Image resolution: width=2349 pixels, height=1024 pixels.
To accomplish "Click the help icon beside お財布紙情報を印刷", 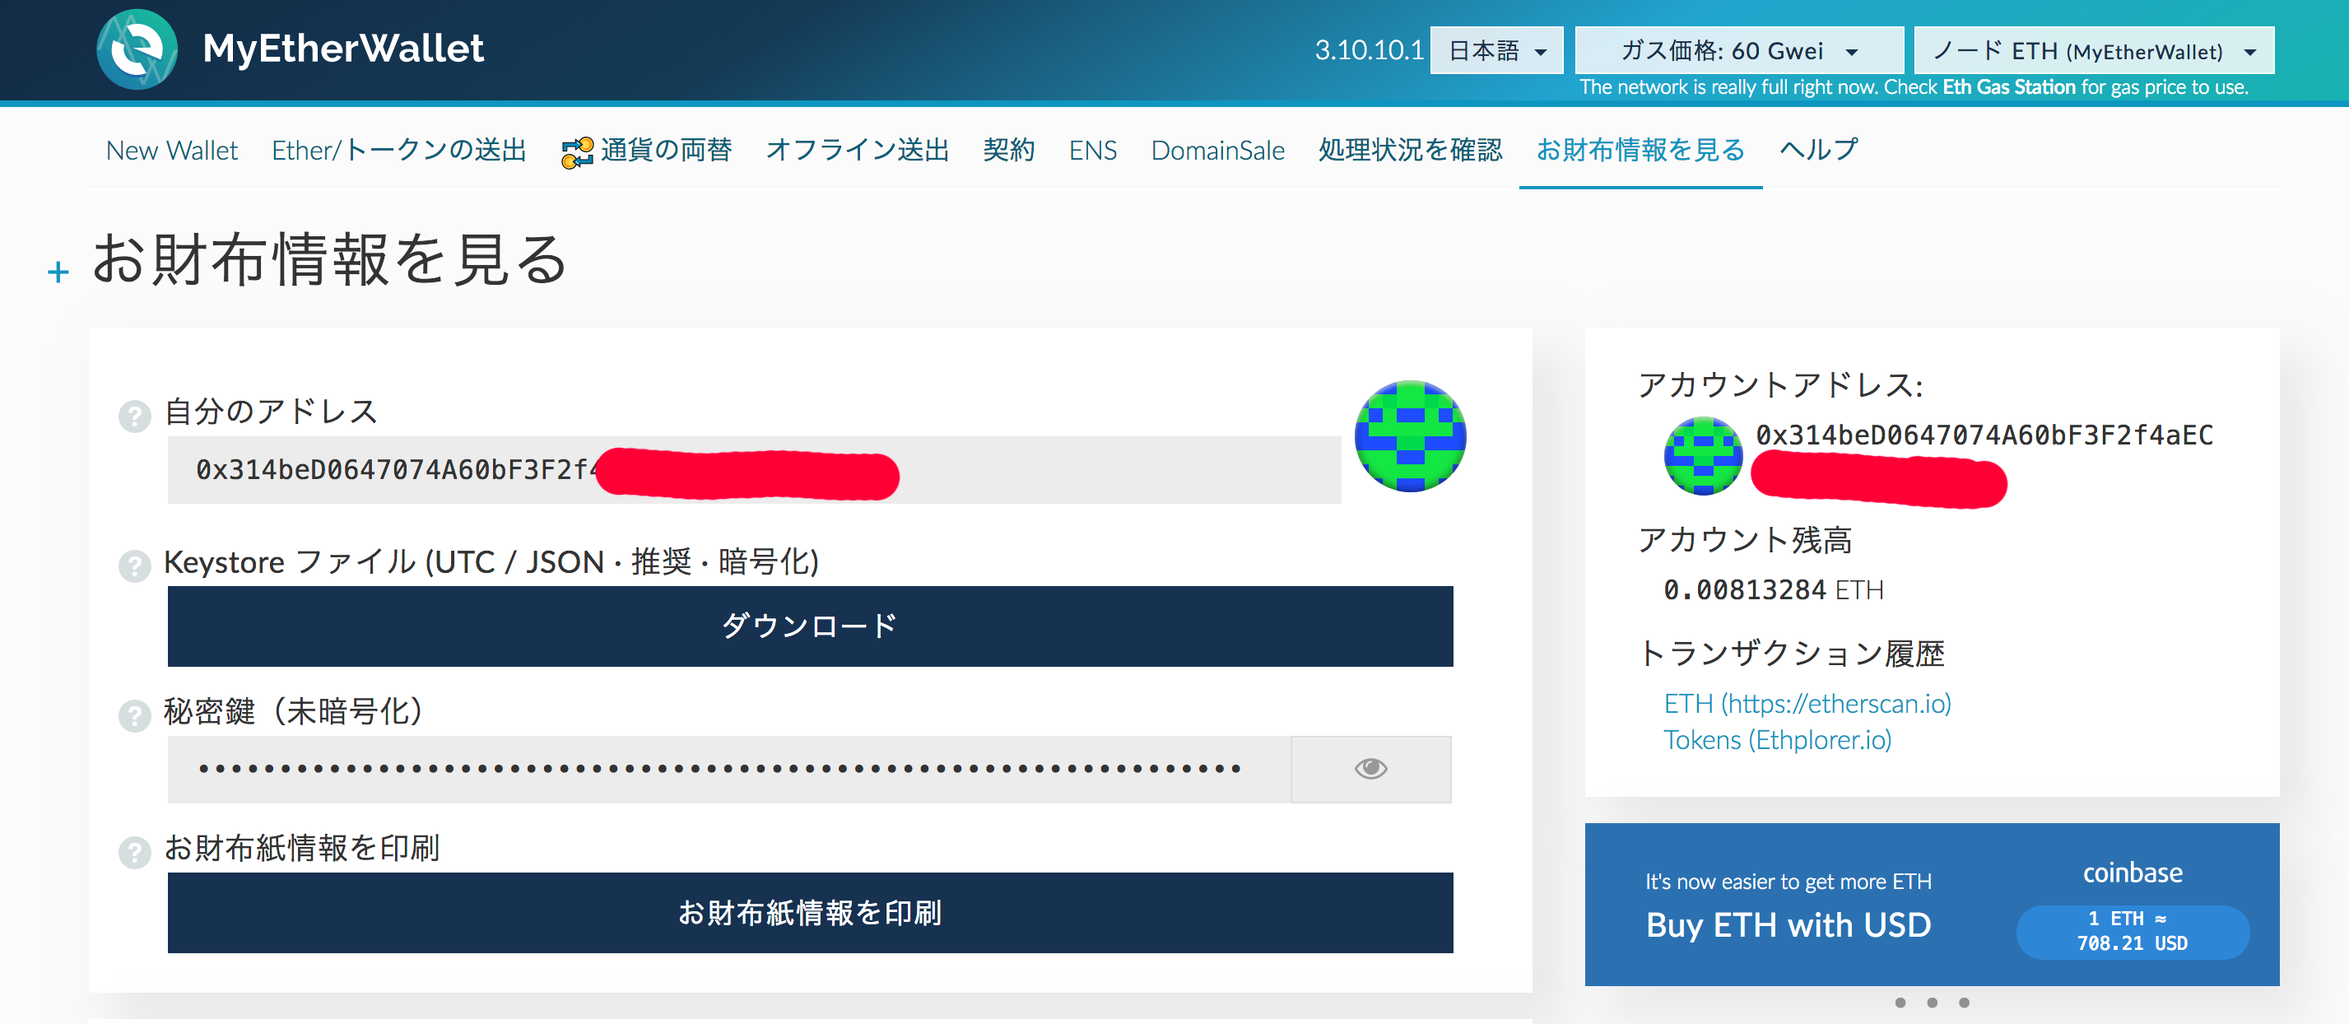I will point(134,852).
